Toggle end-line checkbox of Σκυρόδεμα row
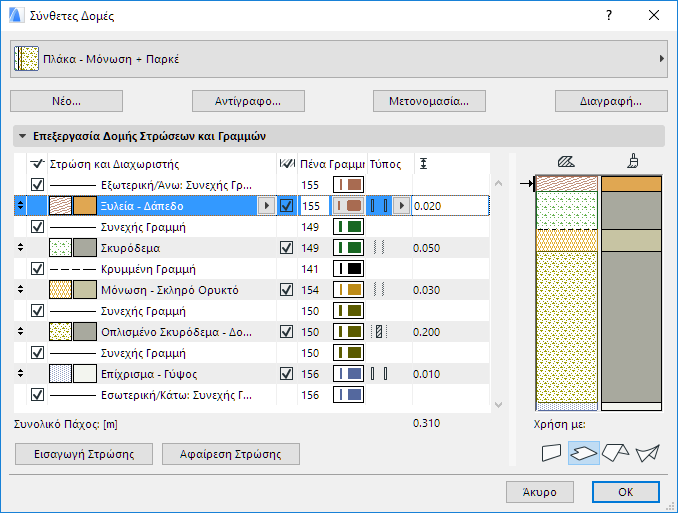Image resolution: width=678 pixels, height=513 pixels. click(x=287, y=248)
